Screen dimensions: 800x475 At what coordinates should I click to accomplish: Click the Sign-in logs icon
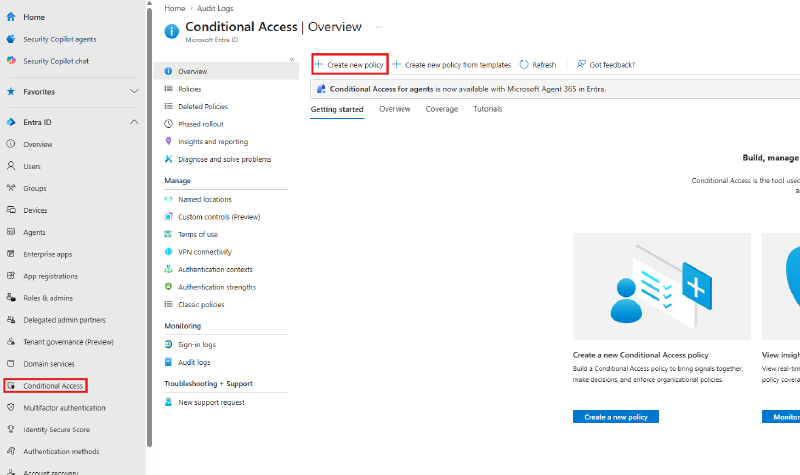(x=168, y=344)
